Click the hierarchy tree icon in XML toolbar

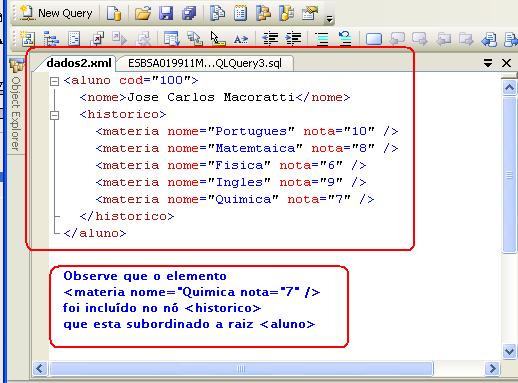[x=51, y=39]
